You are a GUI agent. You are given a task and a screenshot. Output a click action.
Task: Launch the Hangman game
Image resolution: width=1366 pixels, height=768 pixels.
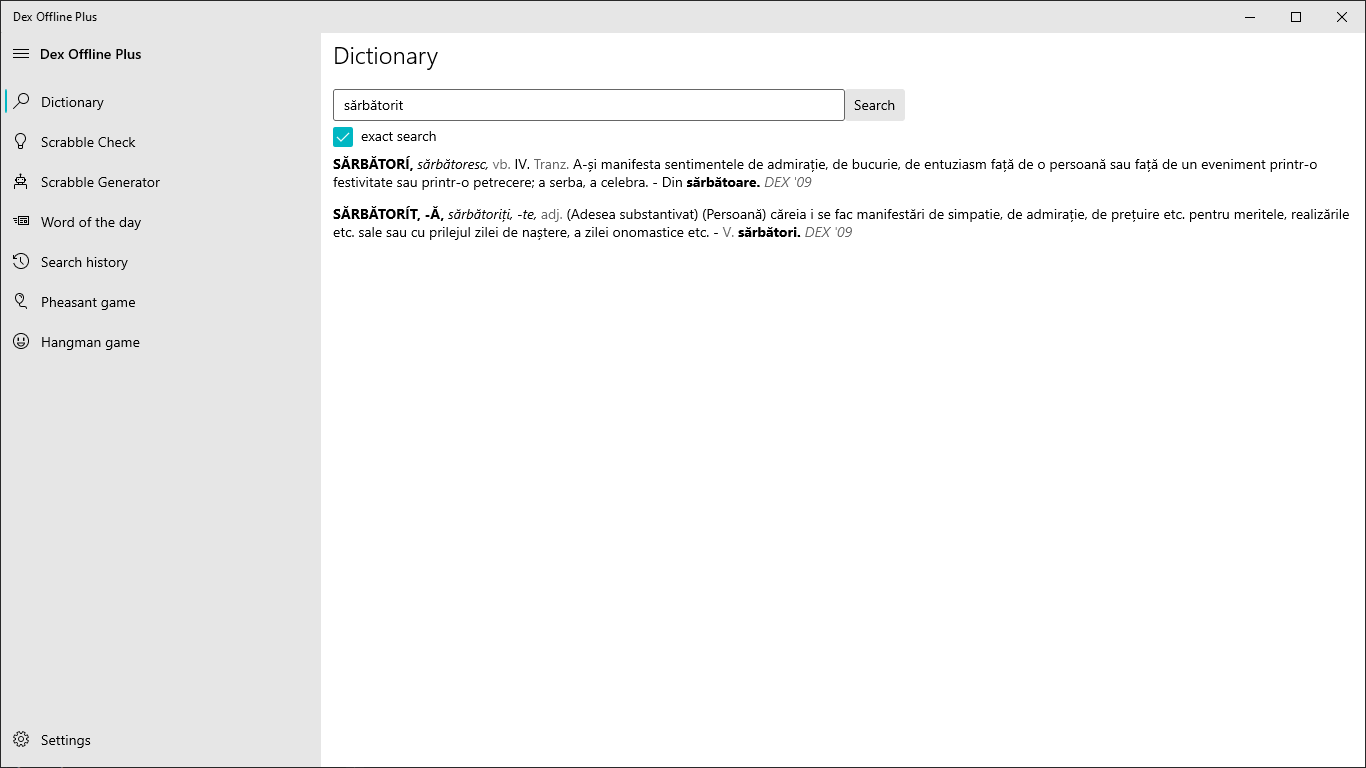click(x=160, y=342)
